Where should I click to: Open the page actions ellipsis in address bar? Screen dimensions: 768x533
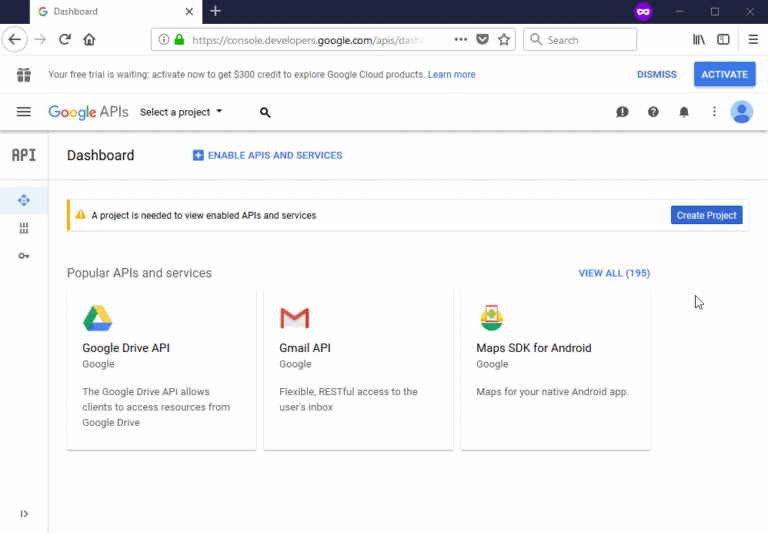460,39
